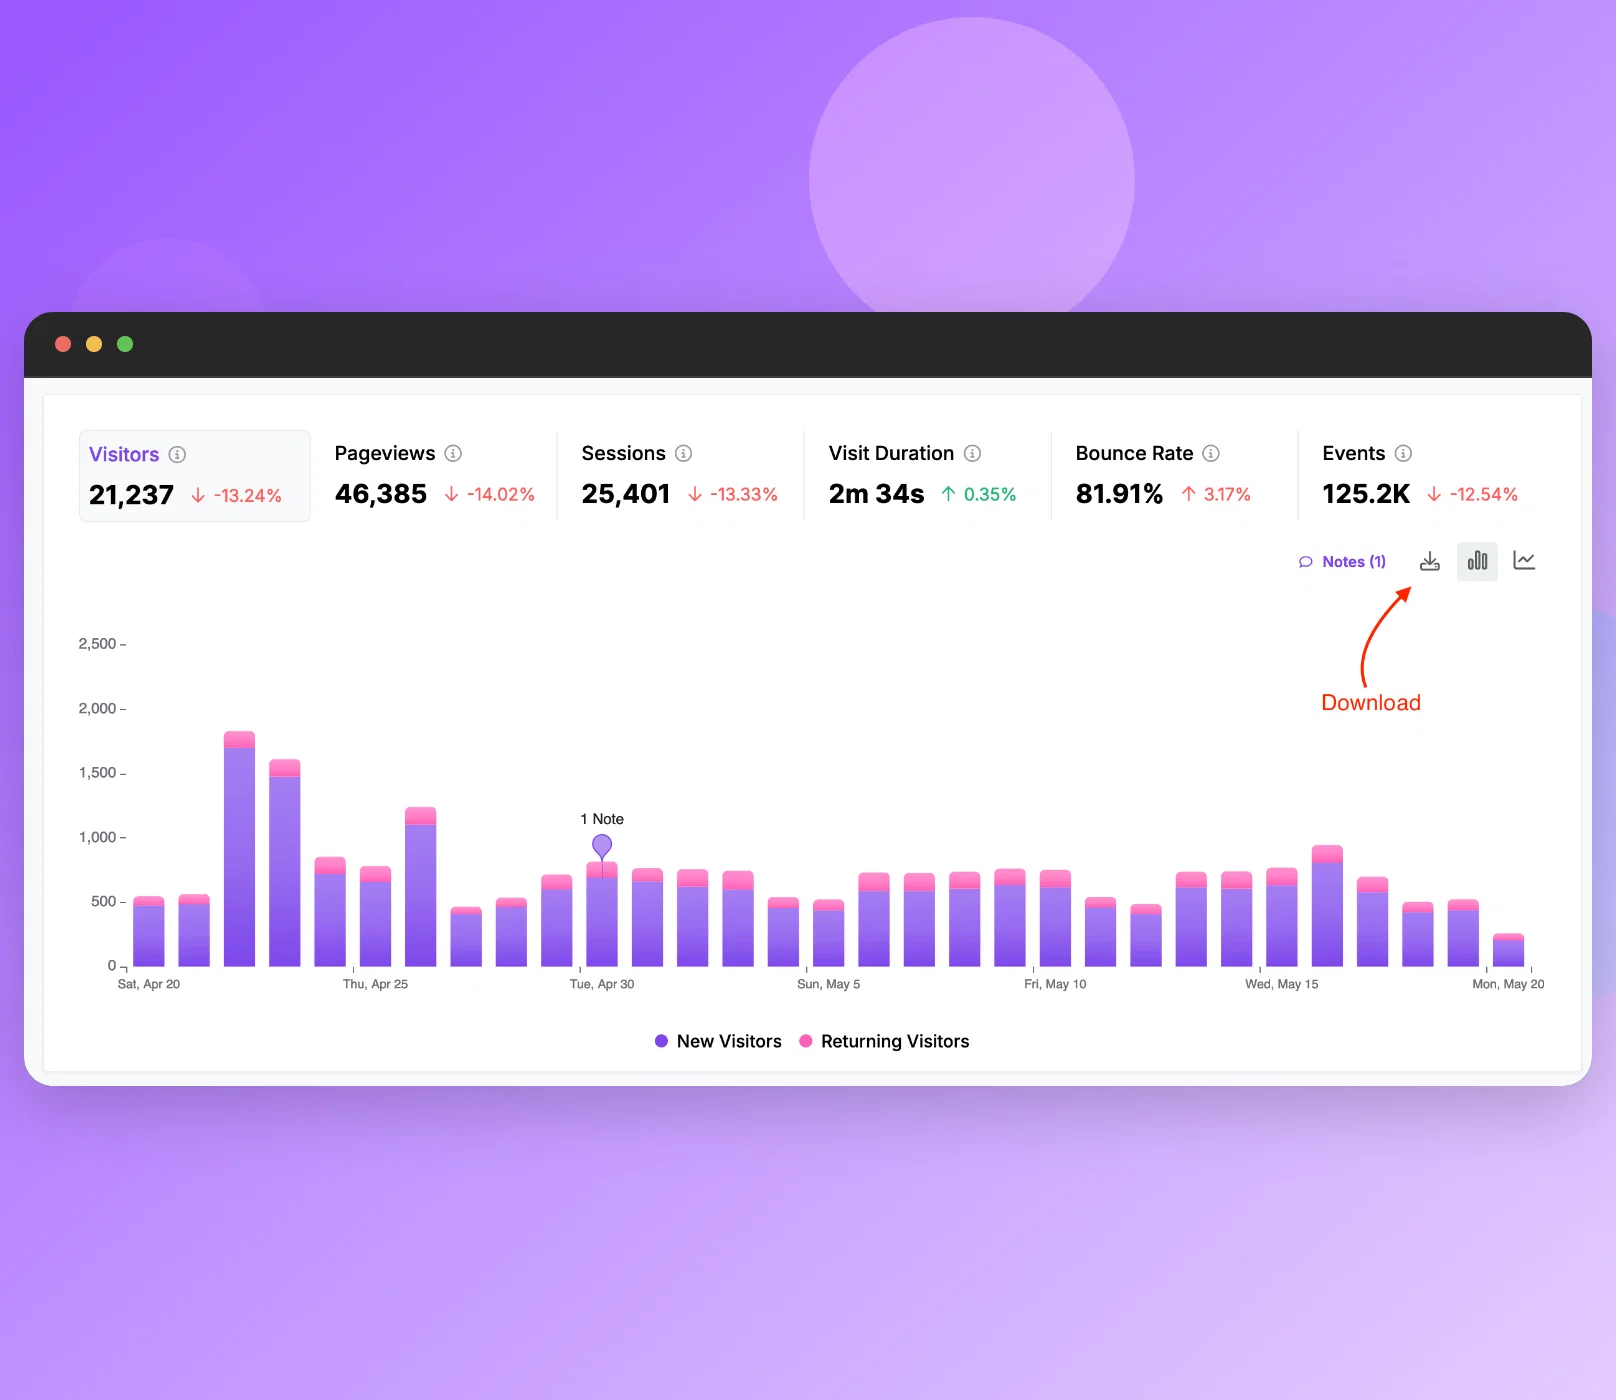Click the Pageviews info icon
1616x1400 pixels.
click(453, 453)
